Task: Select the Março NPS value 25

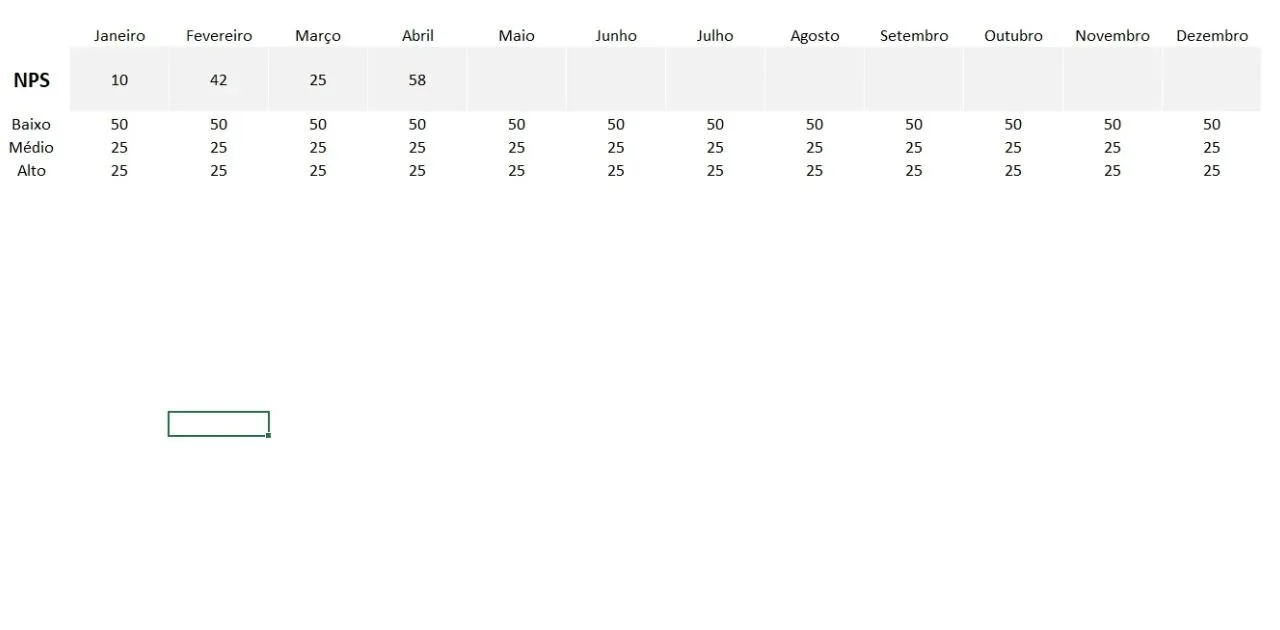Action: tap(318, 80)
